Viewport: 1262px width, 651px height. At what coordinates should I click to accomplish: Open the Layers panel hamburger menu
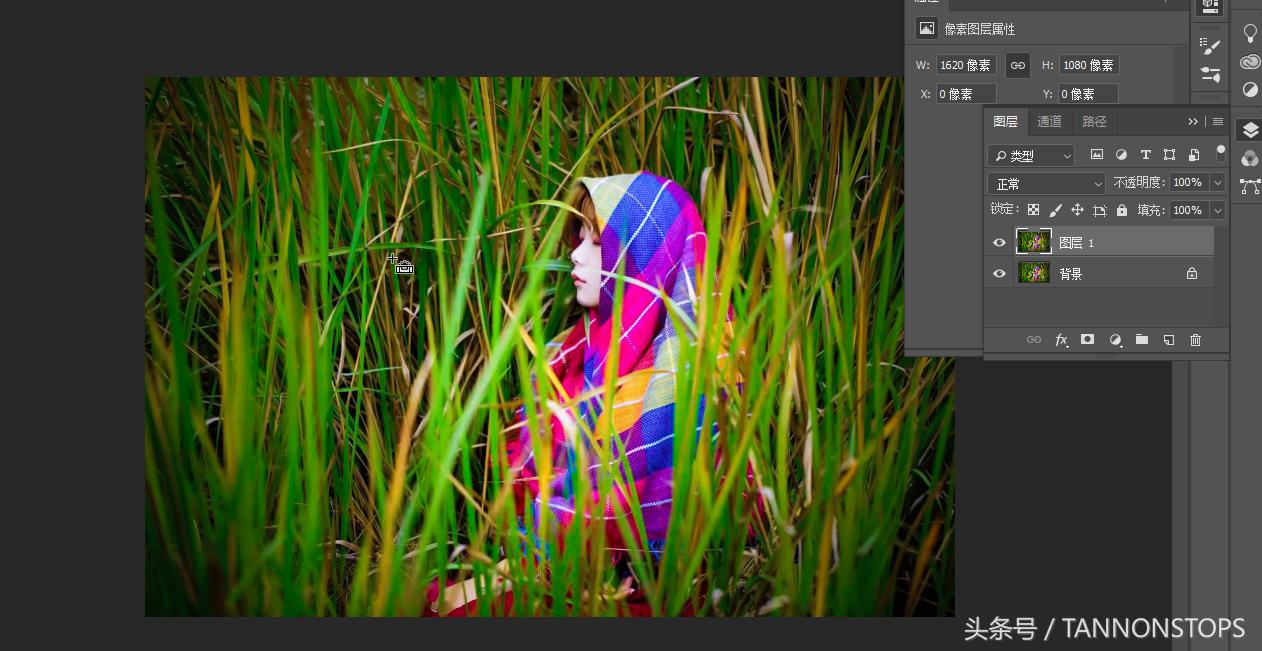coord(1217,121)
